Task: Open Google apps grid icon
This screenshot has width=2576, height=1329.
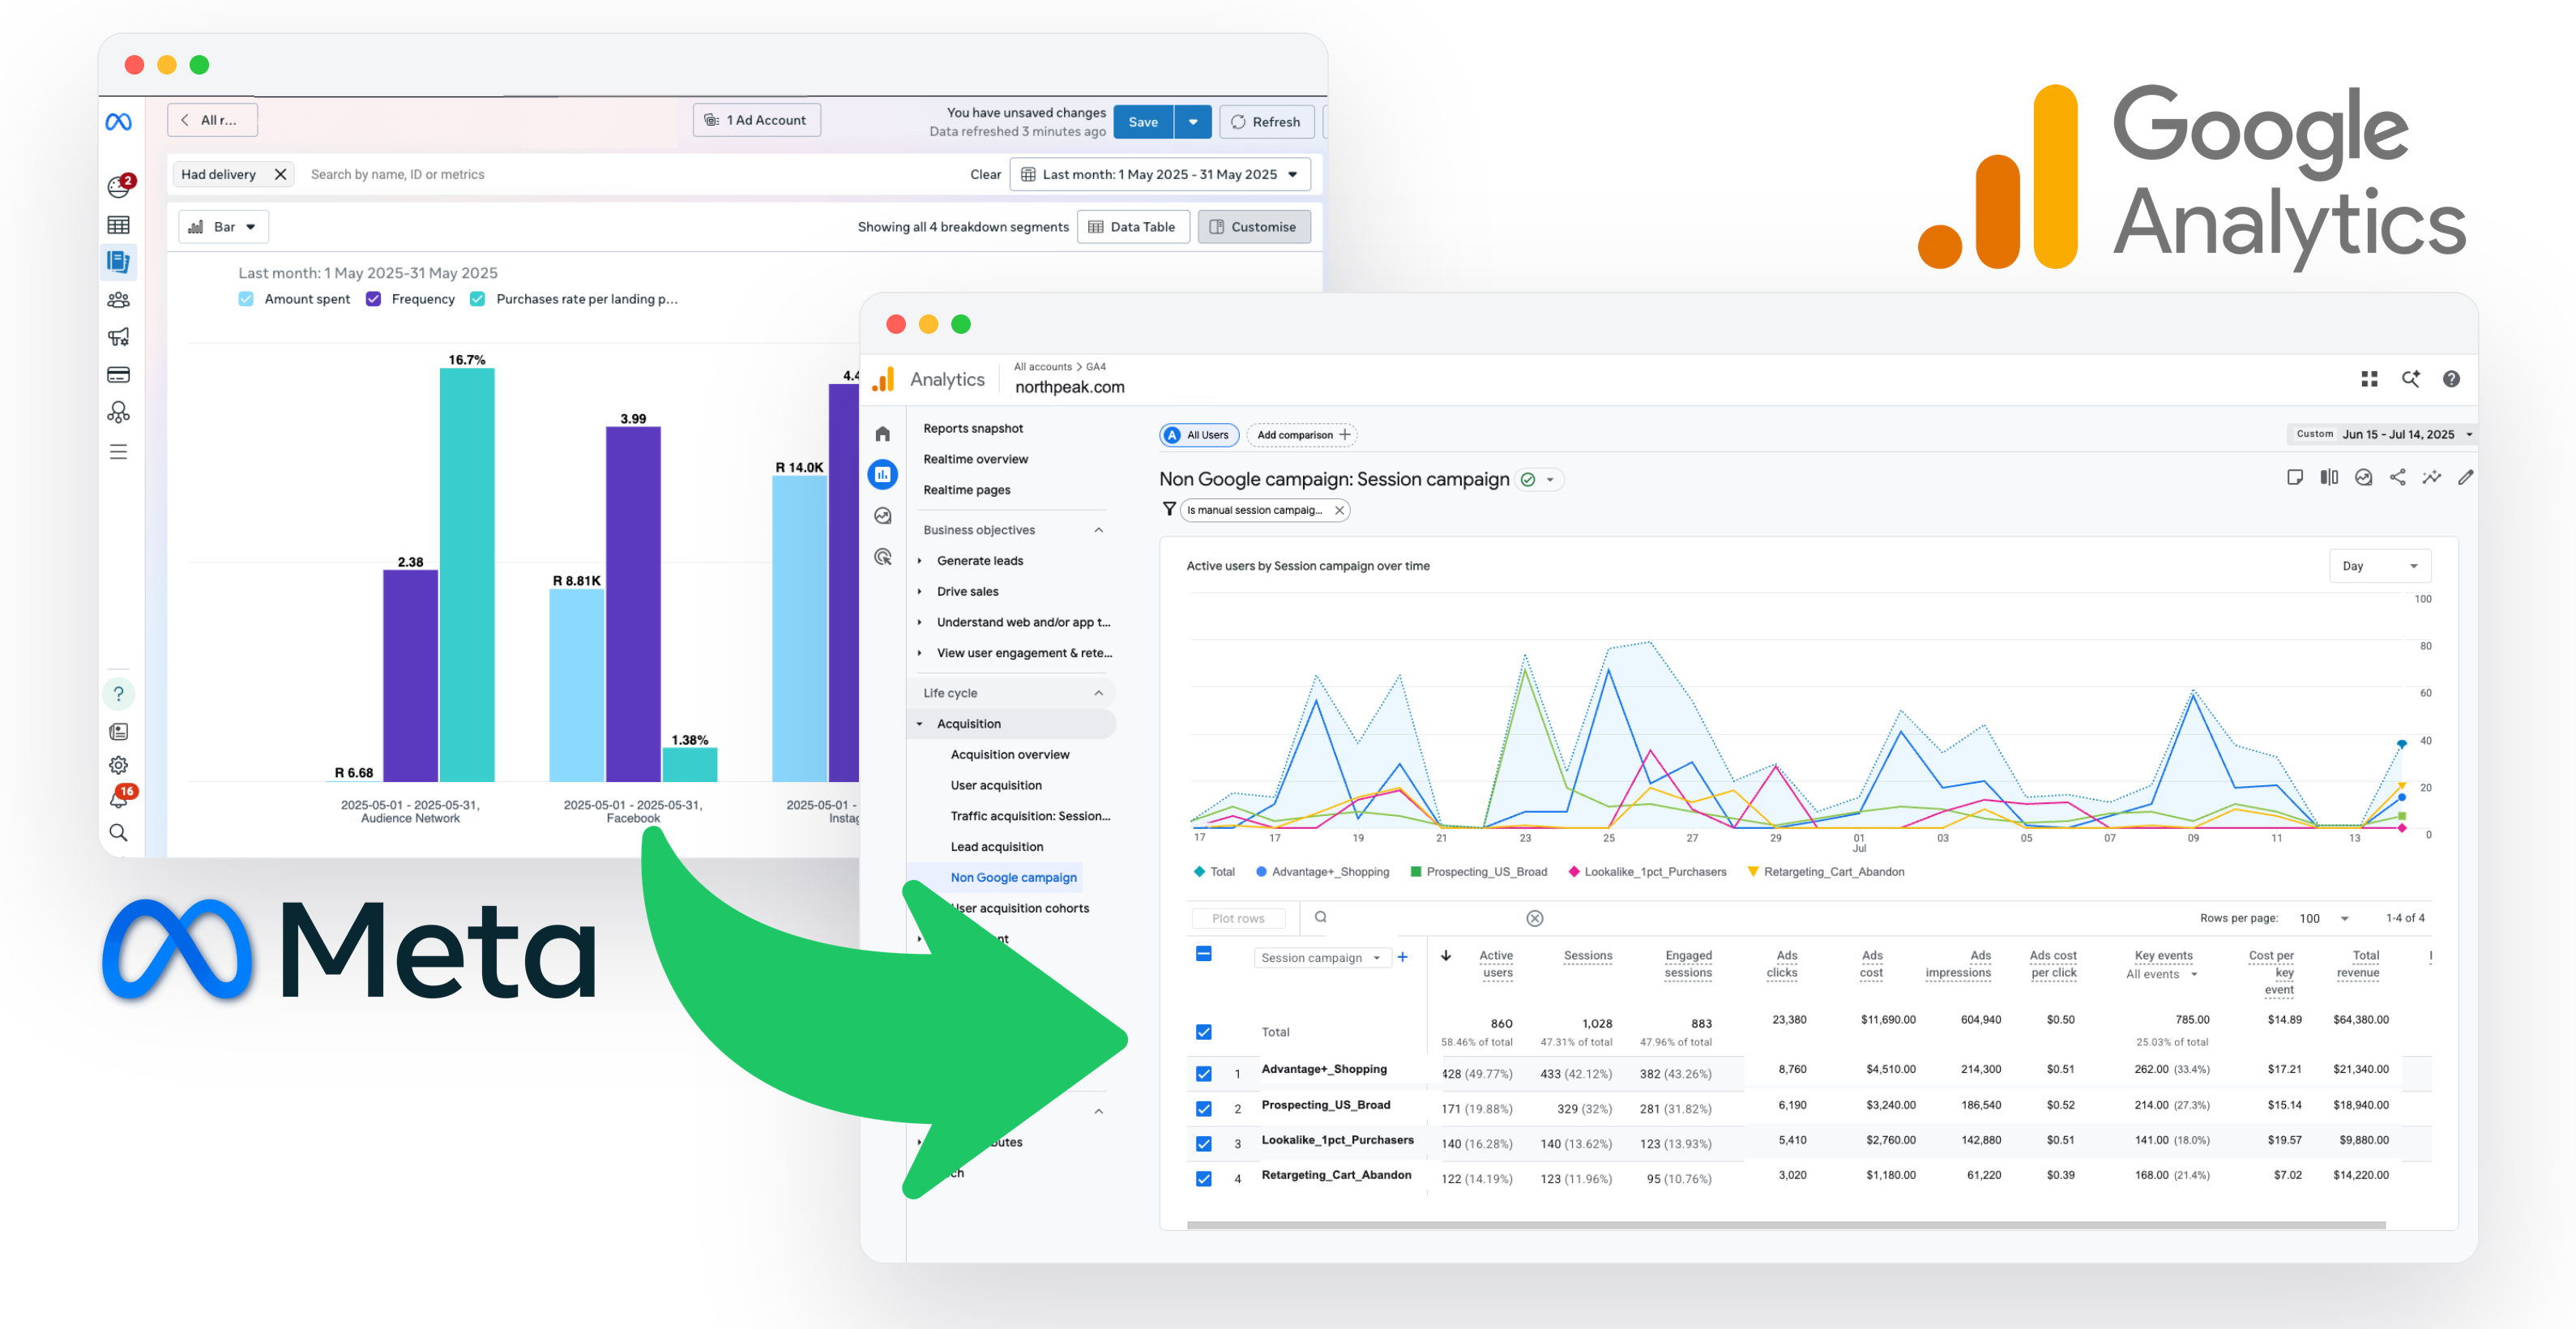Action: pos(2369,379)
